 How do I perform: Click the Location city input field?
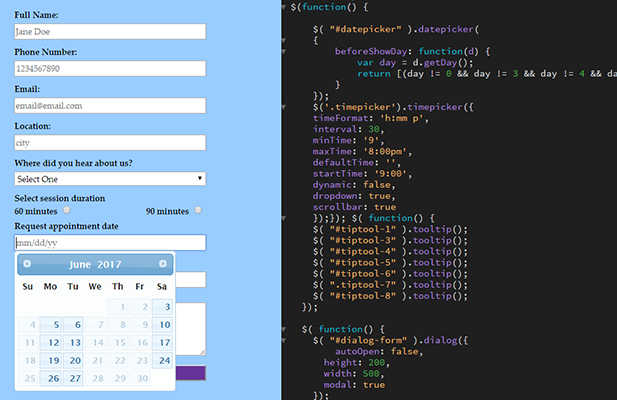tap(110, 142)
